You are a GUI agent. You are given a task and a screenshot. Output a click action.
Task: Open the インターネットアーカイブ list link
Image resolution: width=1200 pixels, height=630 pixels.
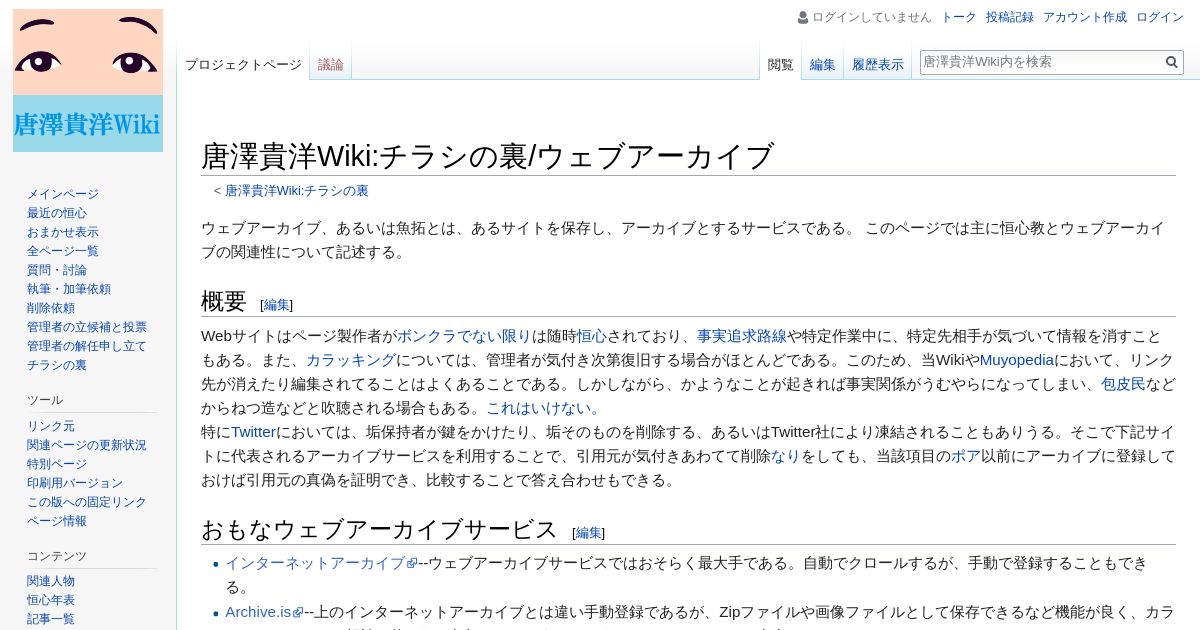[x=315, y=563]
